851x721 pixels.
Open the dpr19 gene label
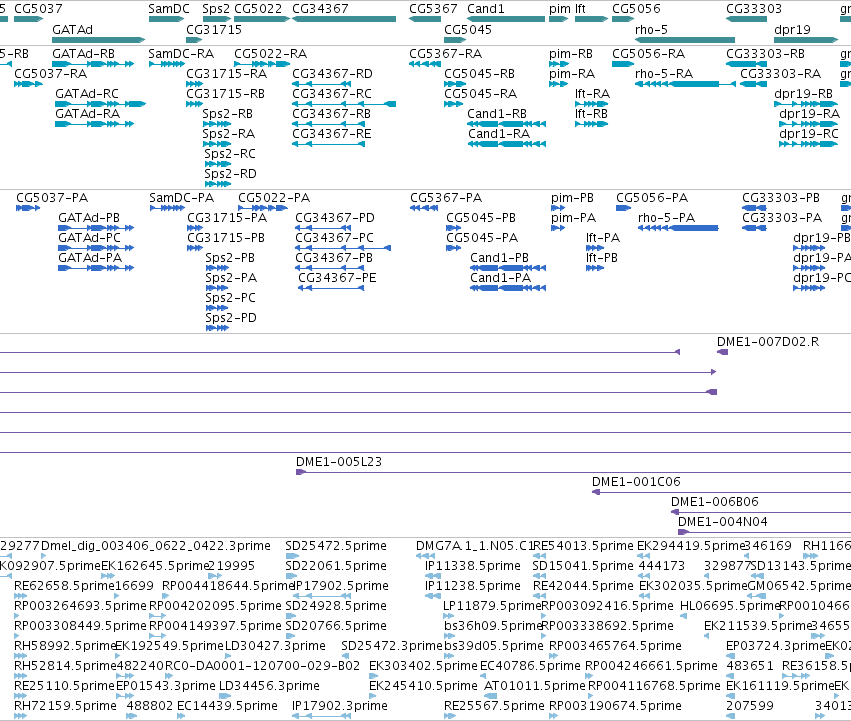pos(792,29)
